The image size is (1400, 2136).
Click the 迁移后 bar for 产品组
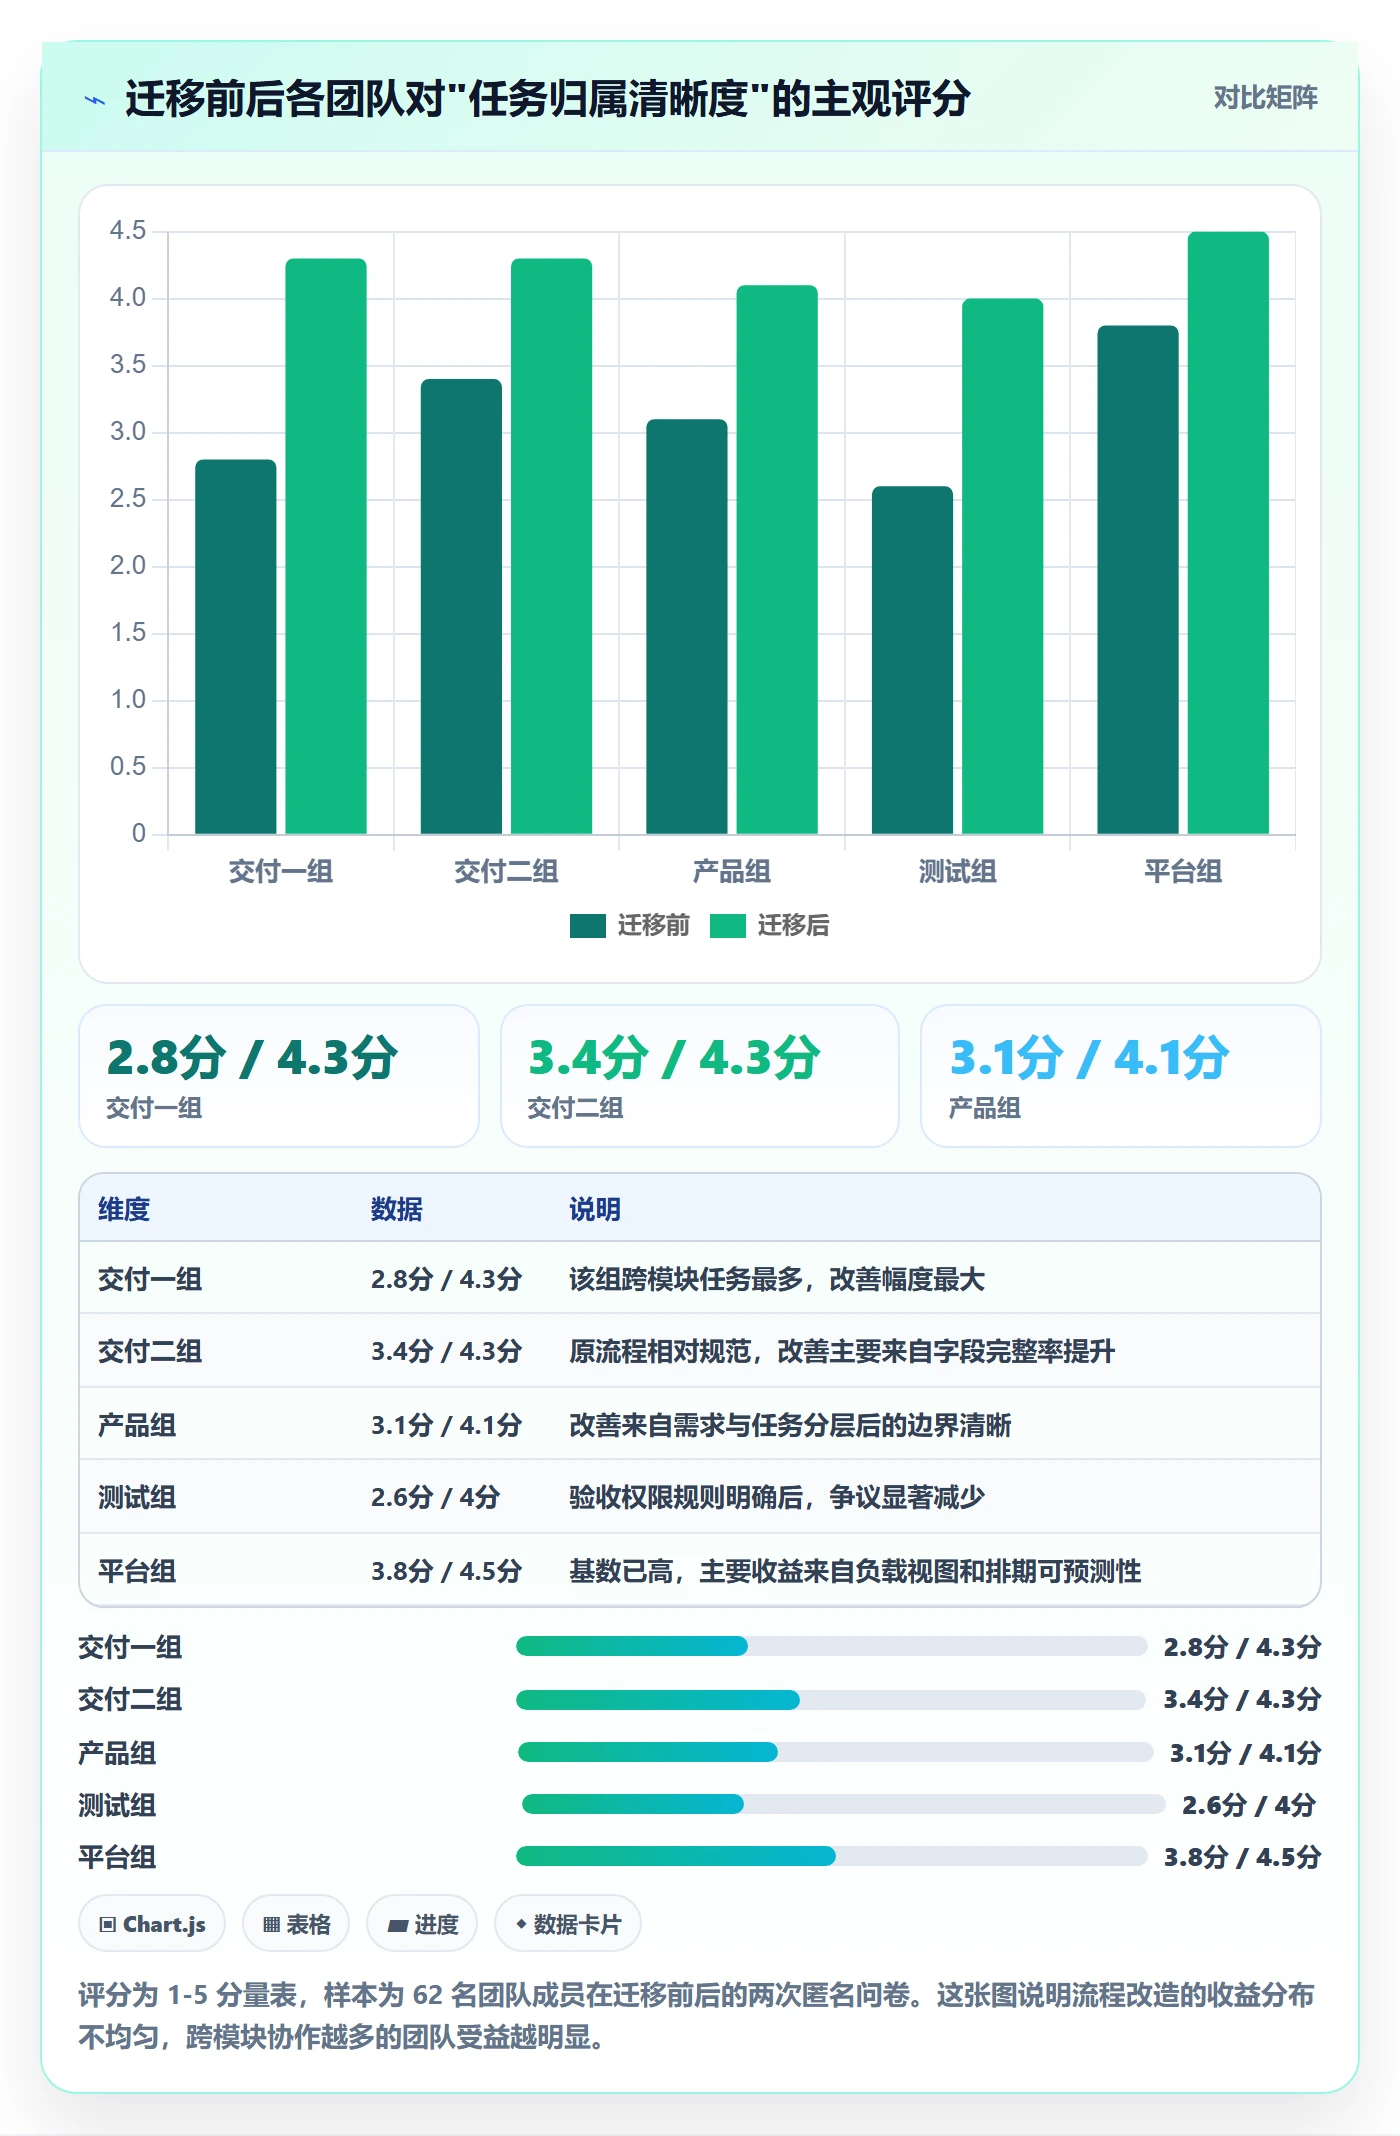(x=777, y=560)
